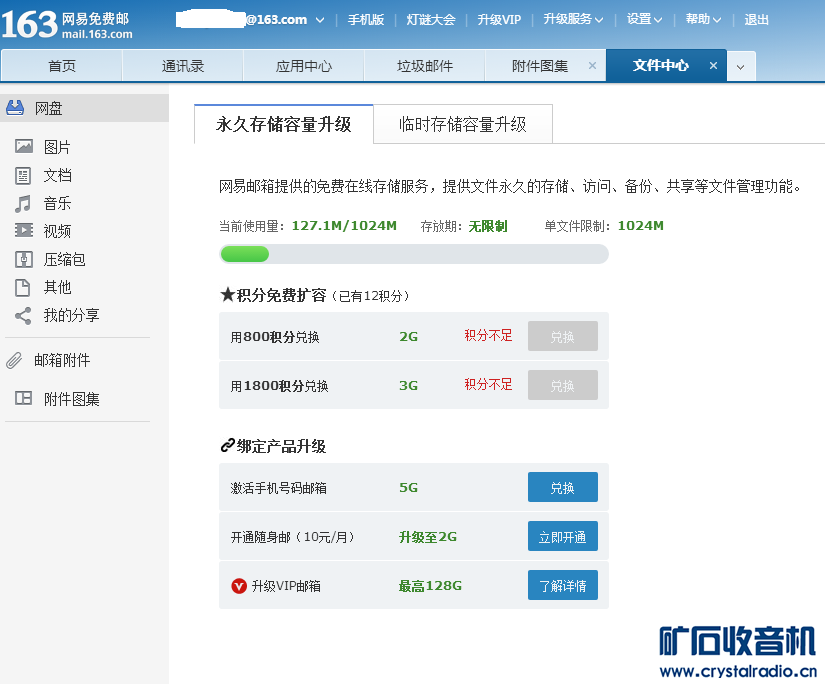The image size is (825, 684).
Task: Click the 音乐 music note icon
Action: pos(23,203)
